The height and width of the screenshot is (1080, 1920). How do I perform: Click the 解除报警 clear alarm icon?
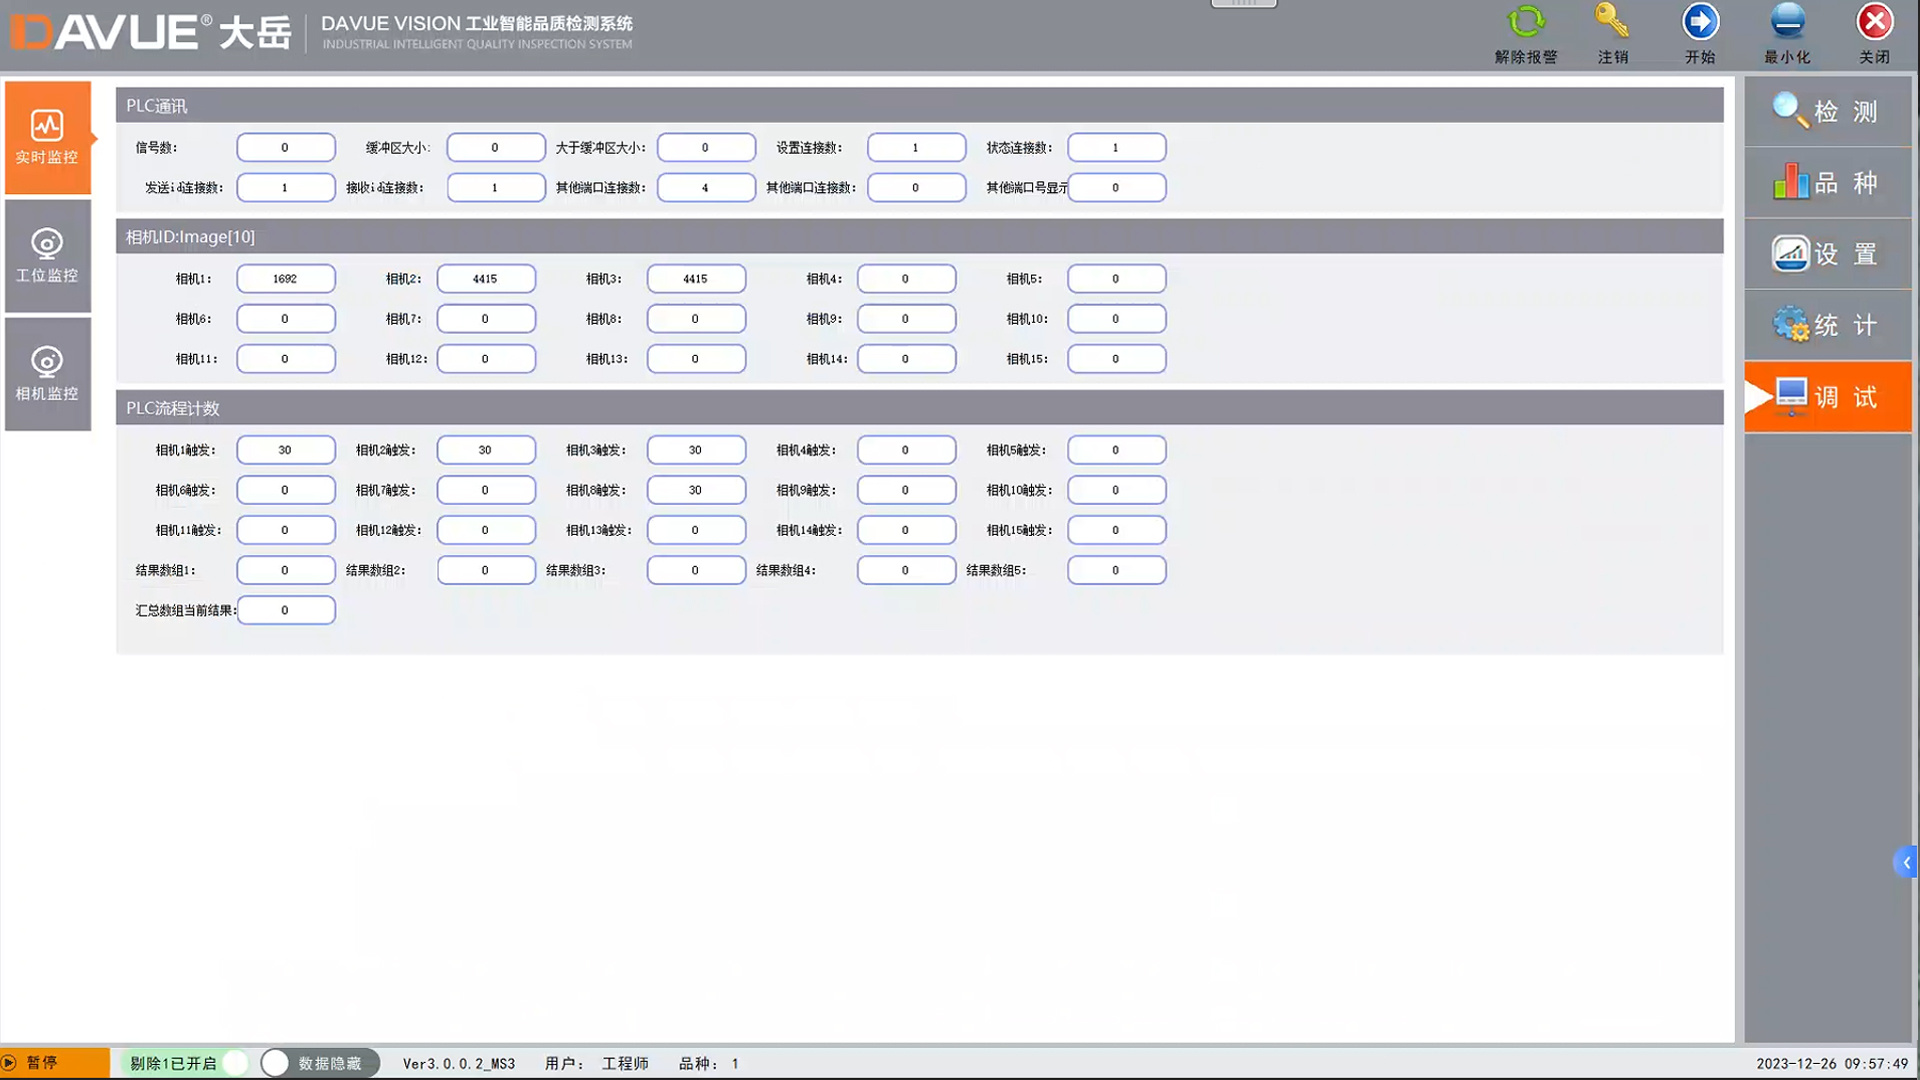1526,22
